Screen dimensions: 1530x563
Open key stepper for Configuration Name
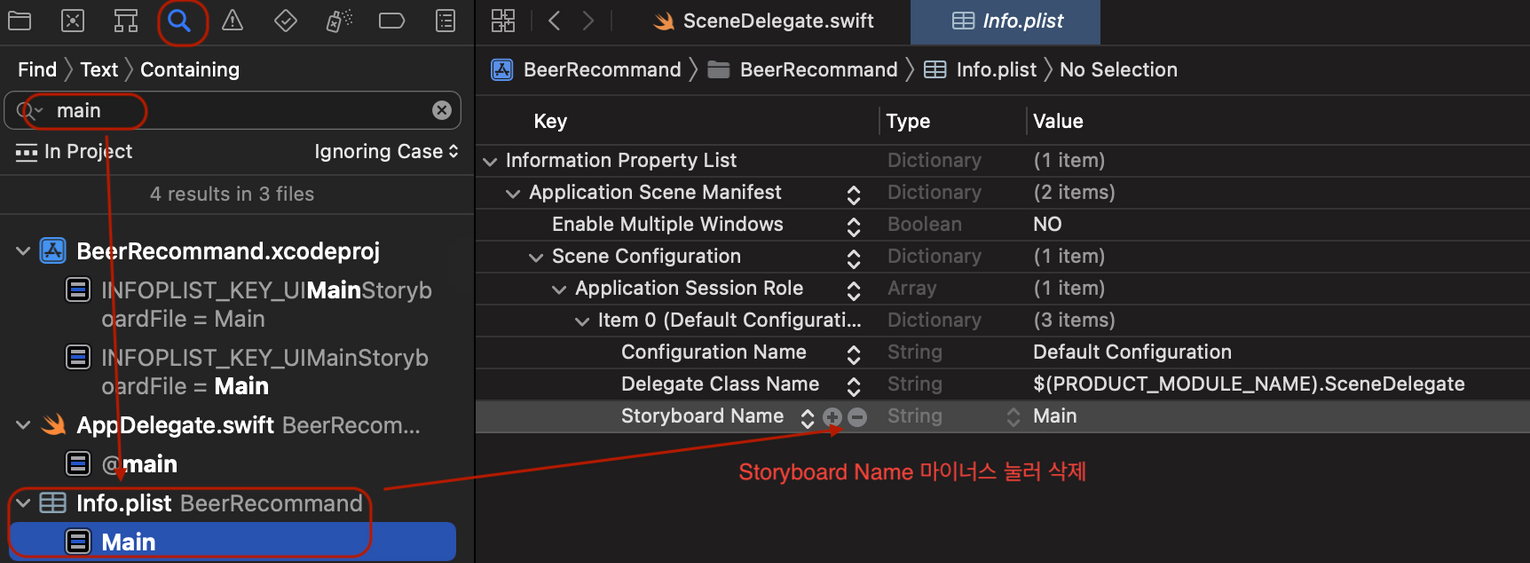pos(853,354)
